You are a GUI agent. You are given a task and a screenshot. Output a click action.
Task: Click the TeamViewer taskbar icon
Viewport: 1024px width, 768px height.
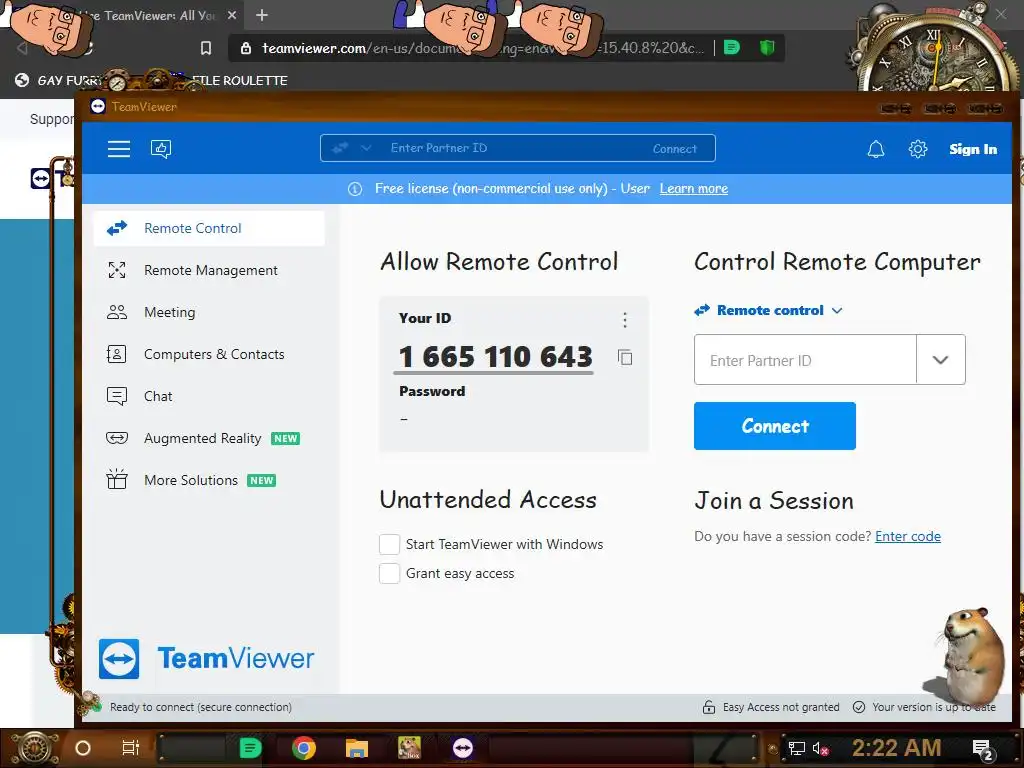pos(463,748)
